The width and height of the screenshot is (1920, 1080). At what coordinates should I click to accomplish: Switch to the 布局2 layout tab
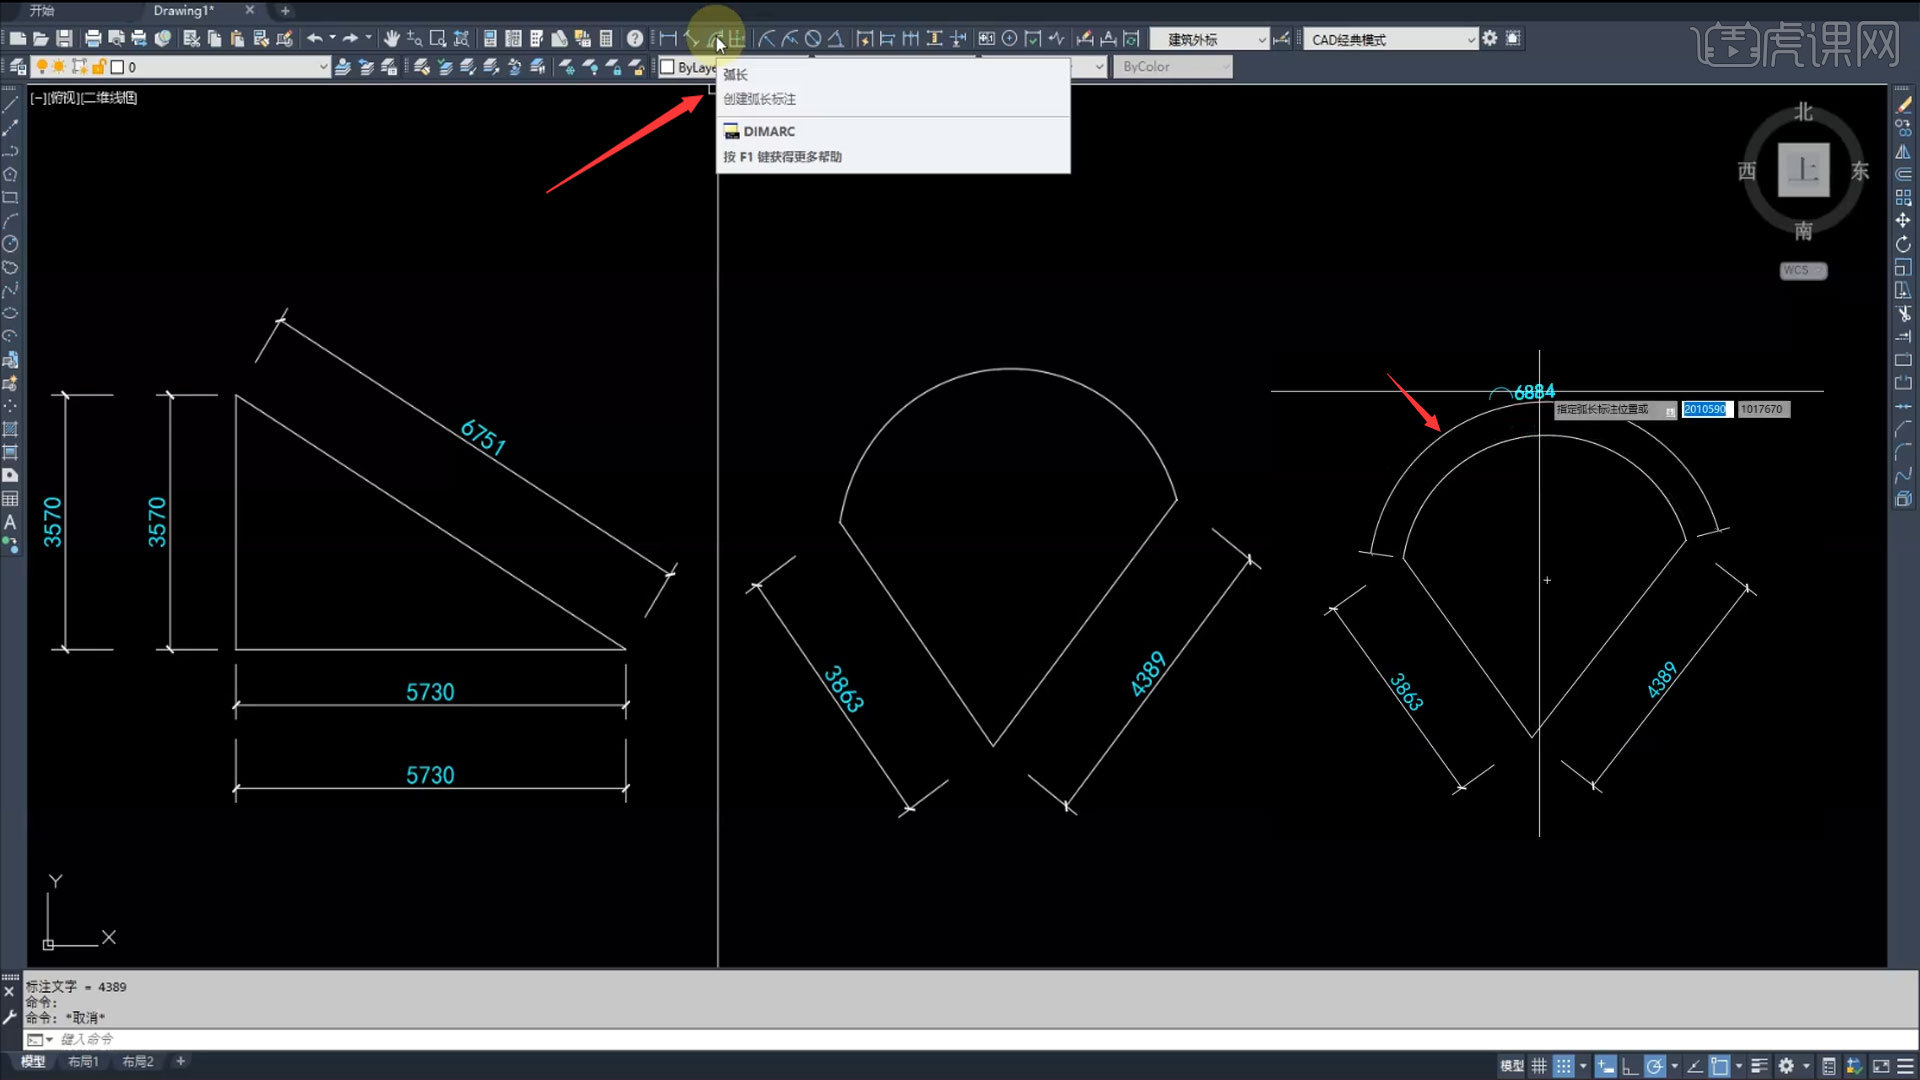coord(138,1062)
